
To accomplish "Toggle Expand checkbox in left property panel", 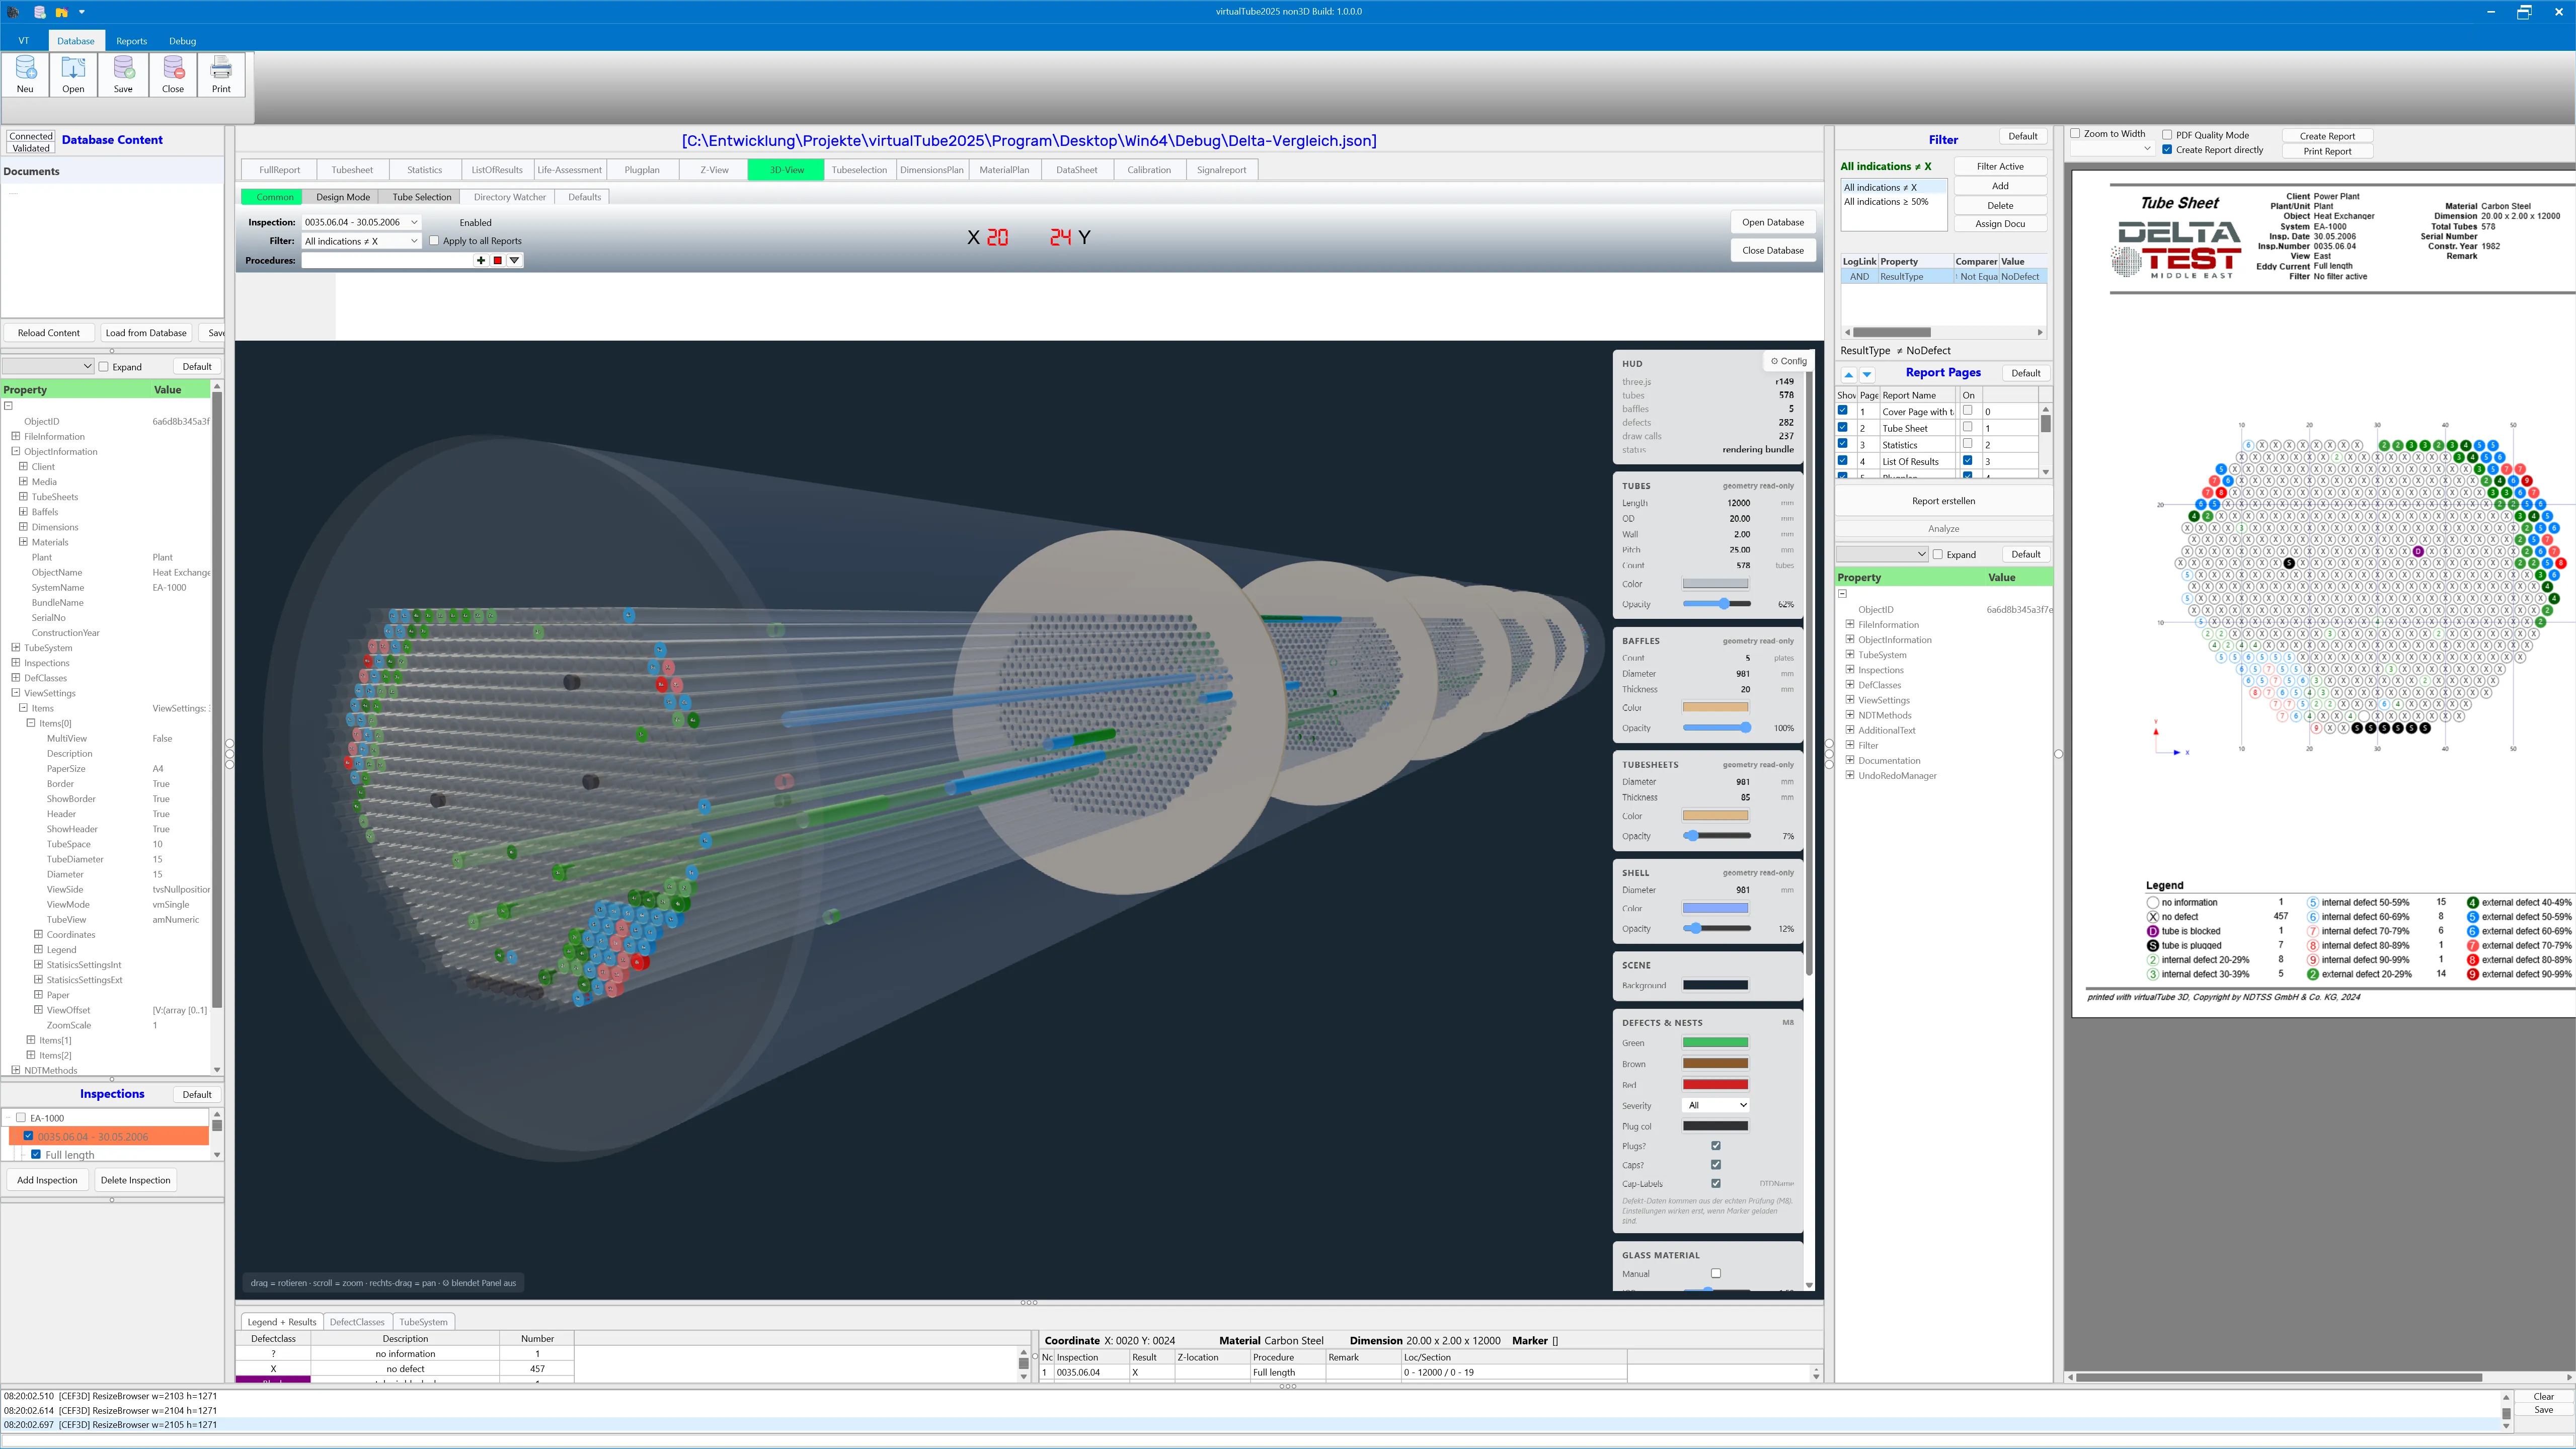I will coord(104,367).
